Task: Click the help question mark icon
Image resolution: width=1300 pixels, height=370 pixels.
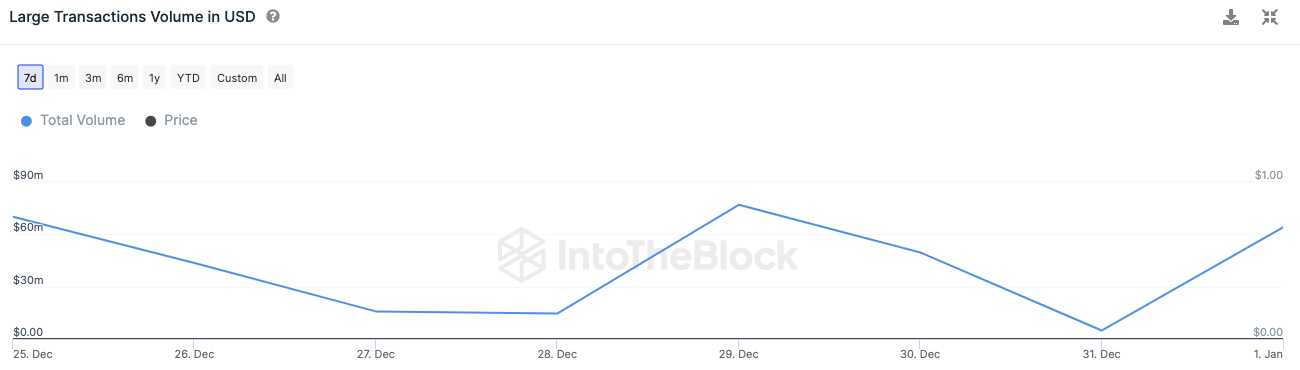Action: click(273, 17)
